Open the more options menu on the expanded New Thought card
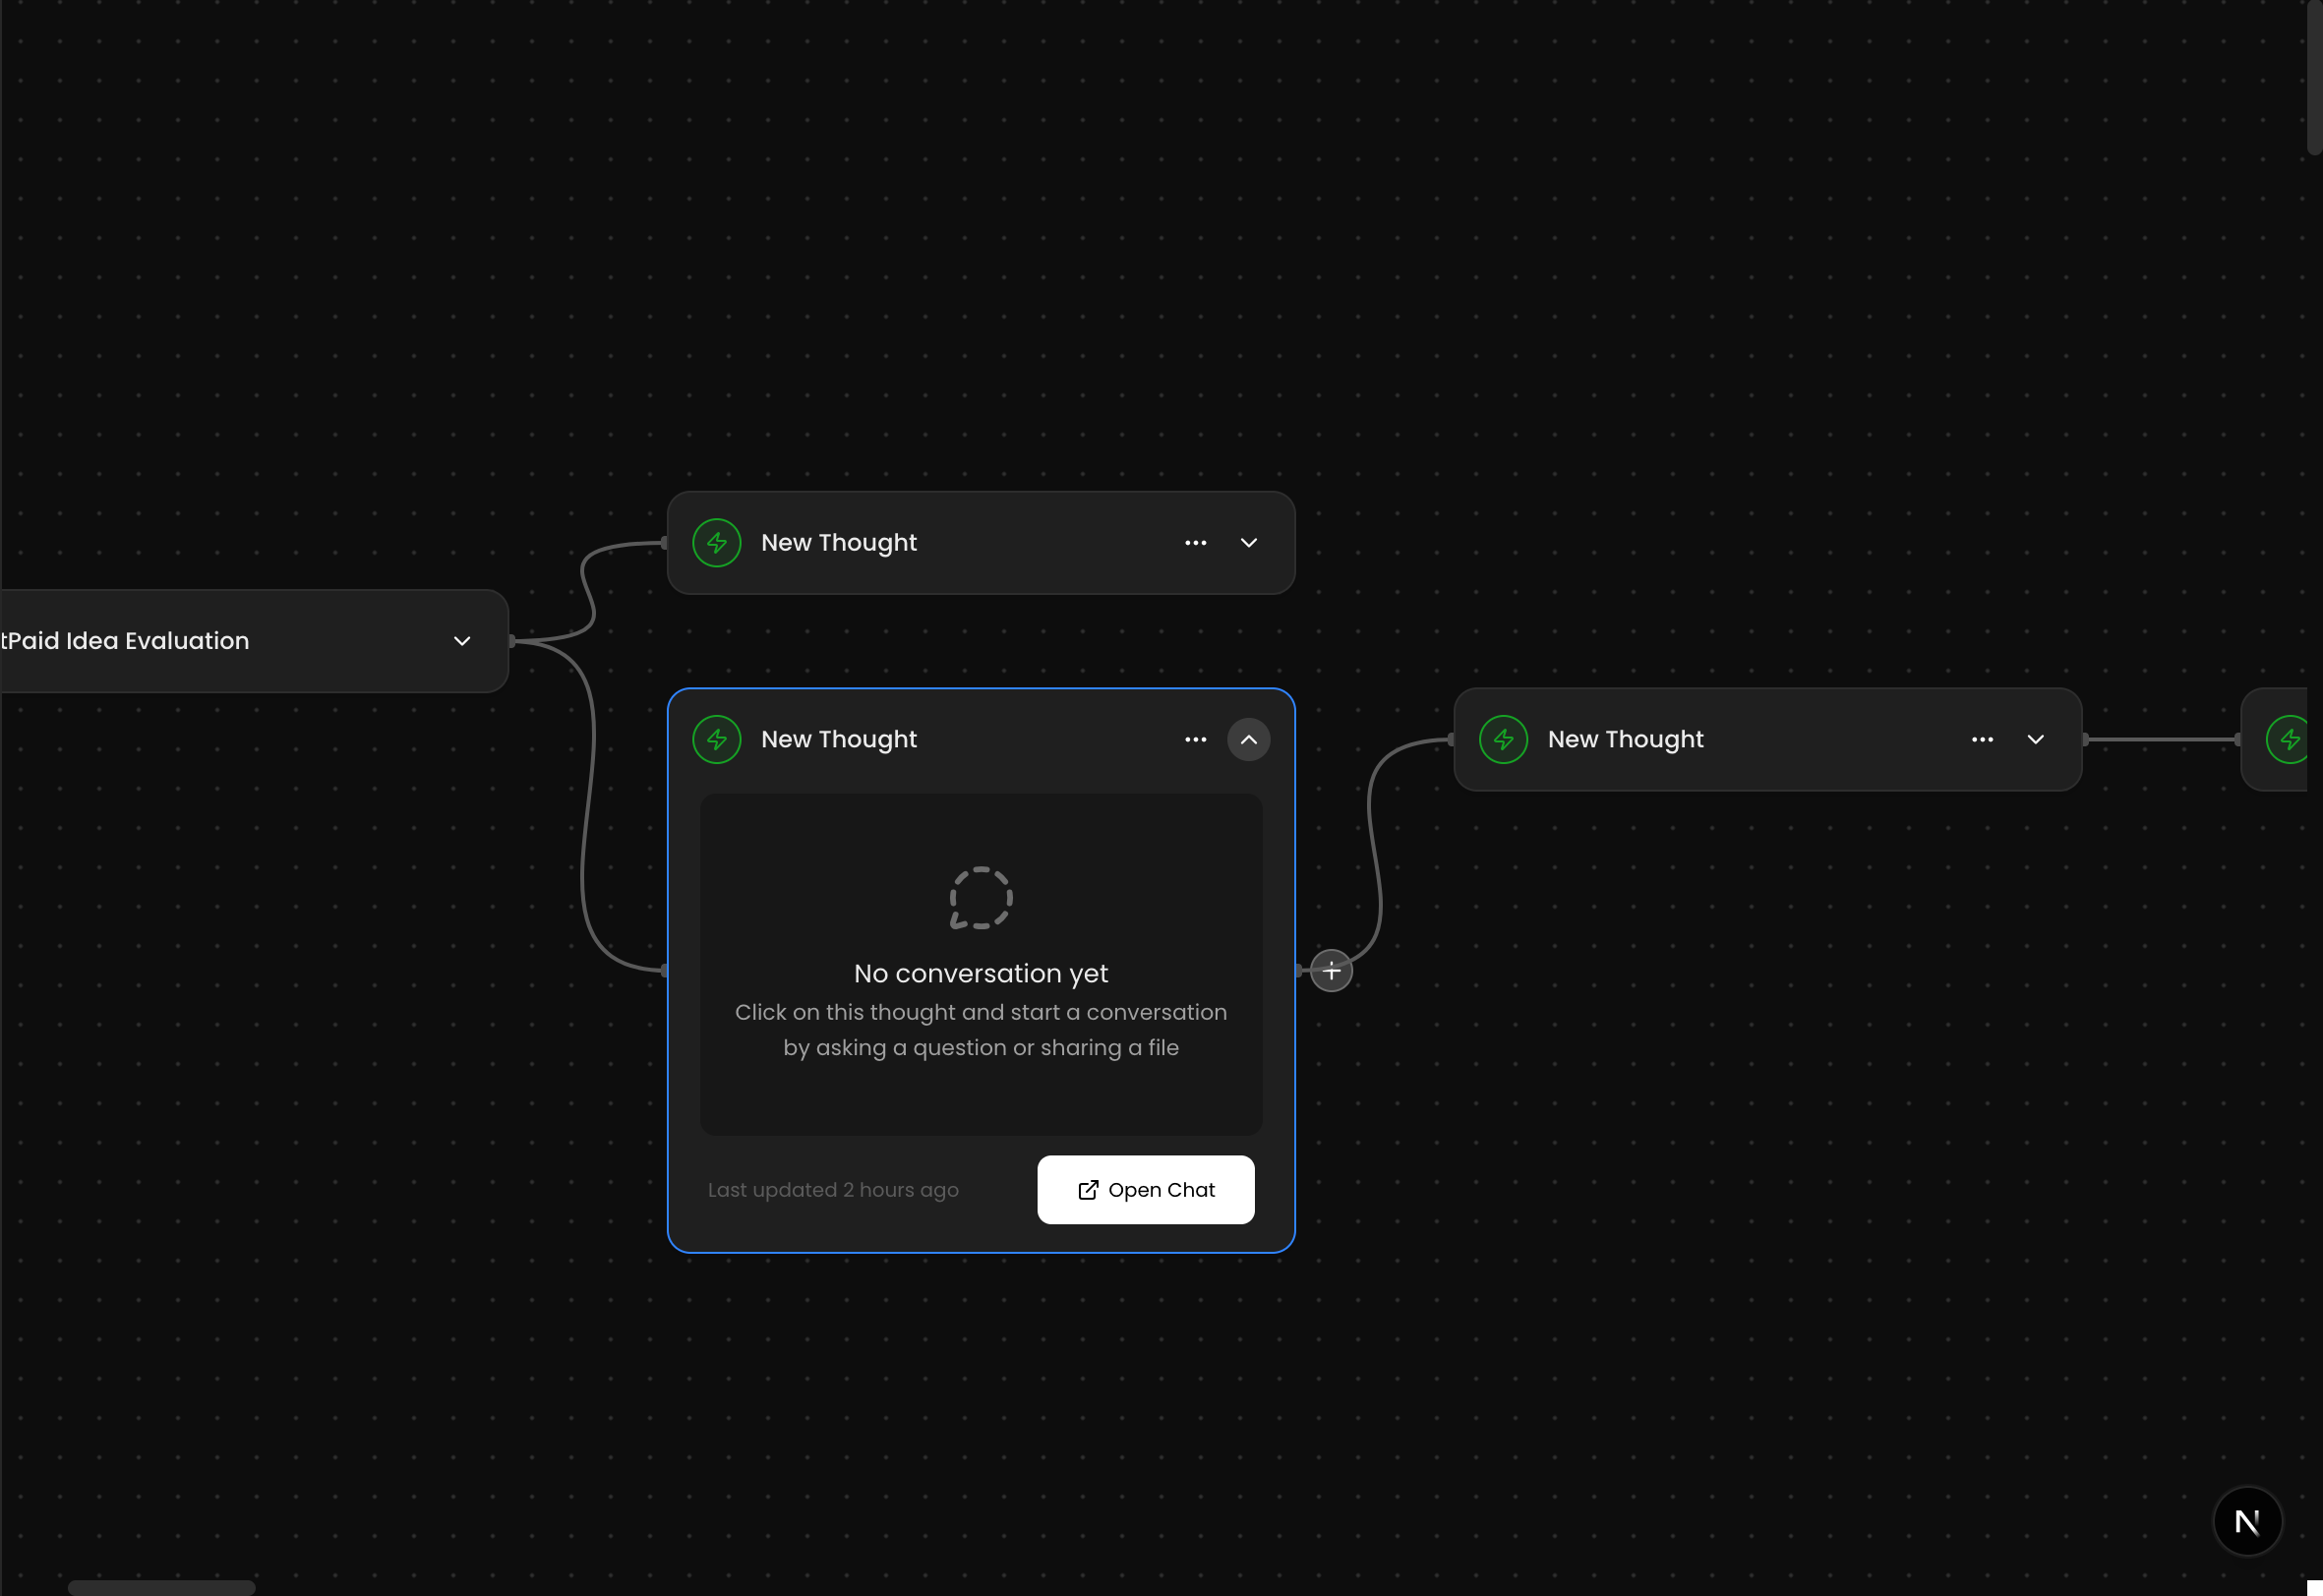Image resolution: width=2323 pixels, height=1596 pixels. [1196, 739]
